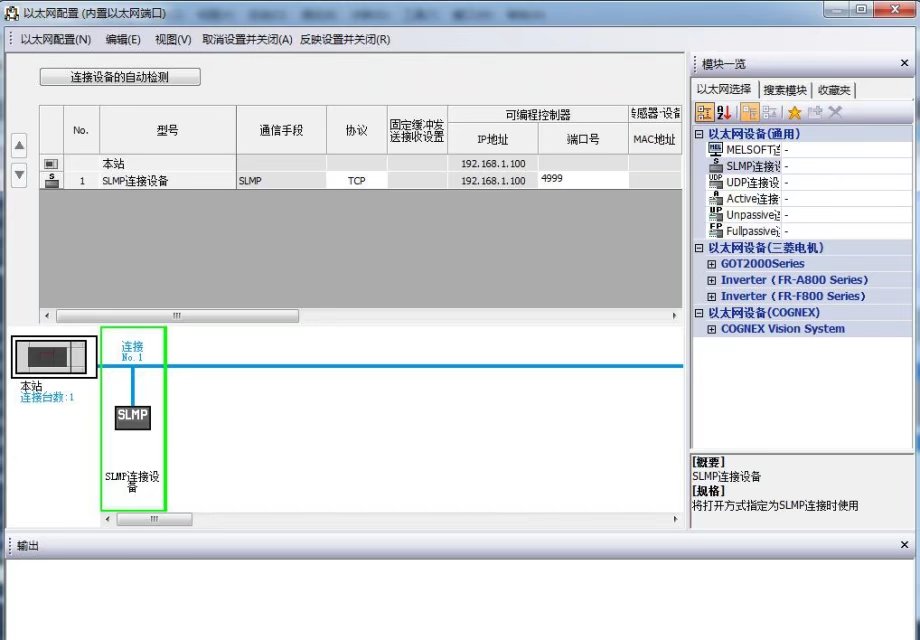Select the Fullpassive connection device icon
The width and height of the screenshot is (920, 640).
tap(715, 230)
